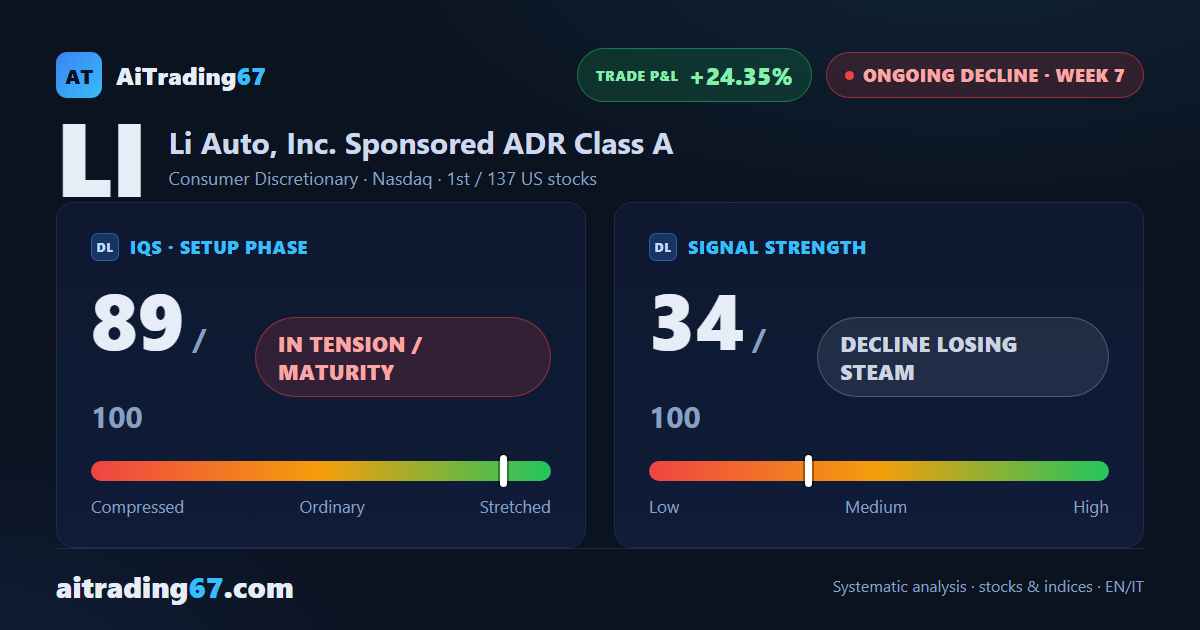Viewport: 1200px width, 630px height.
Task: Click the DL badge beside Signal Strength
Action: click(663, 247)
